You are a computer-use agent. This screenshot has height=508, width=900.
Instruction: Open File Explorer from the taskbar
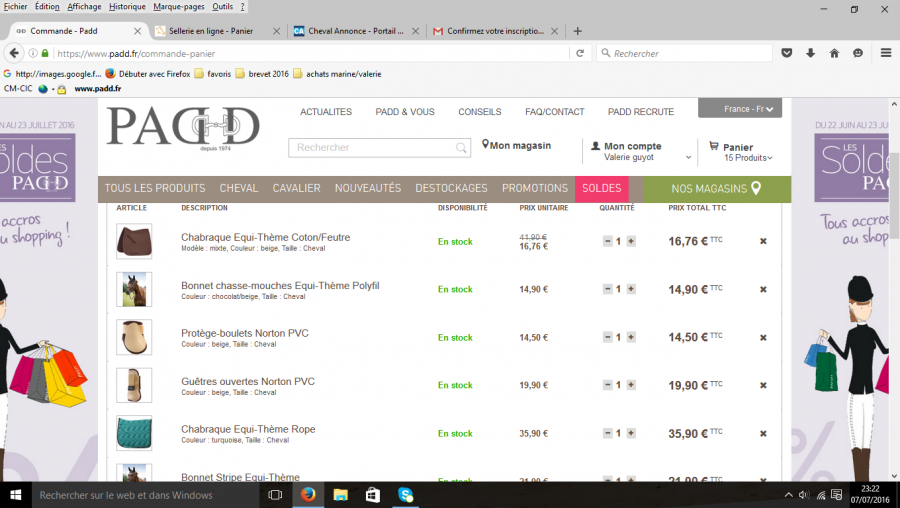[340, 495]
